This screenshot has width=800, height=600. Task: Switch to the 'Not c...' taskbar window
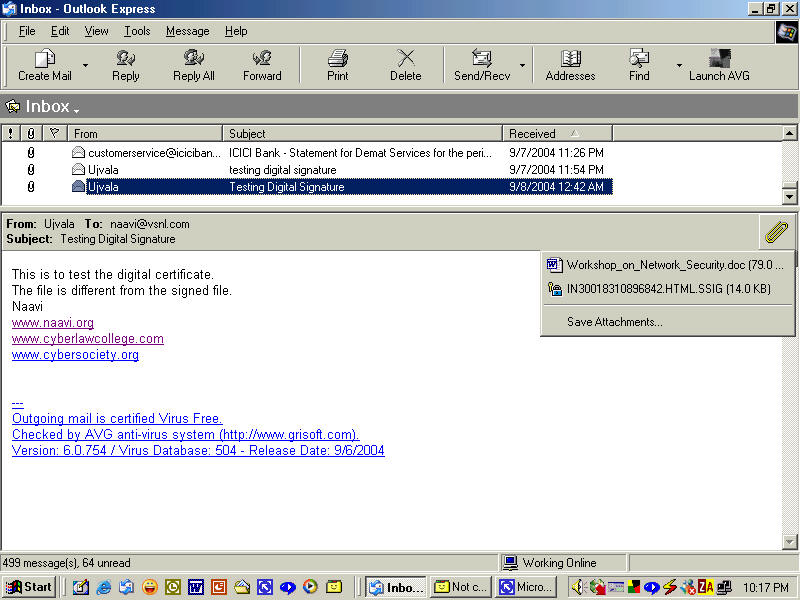coord(461,587)
